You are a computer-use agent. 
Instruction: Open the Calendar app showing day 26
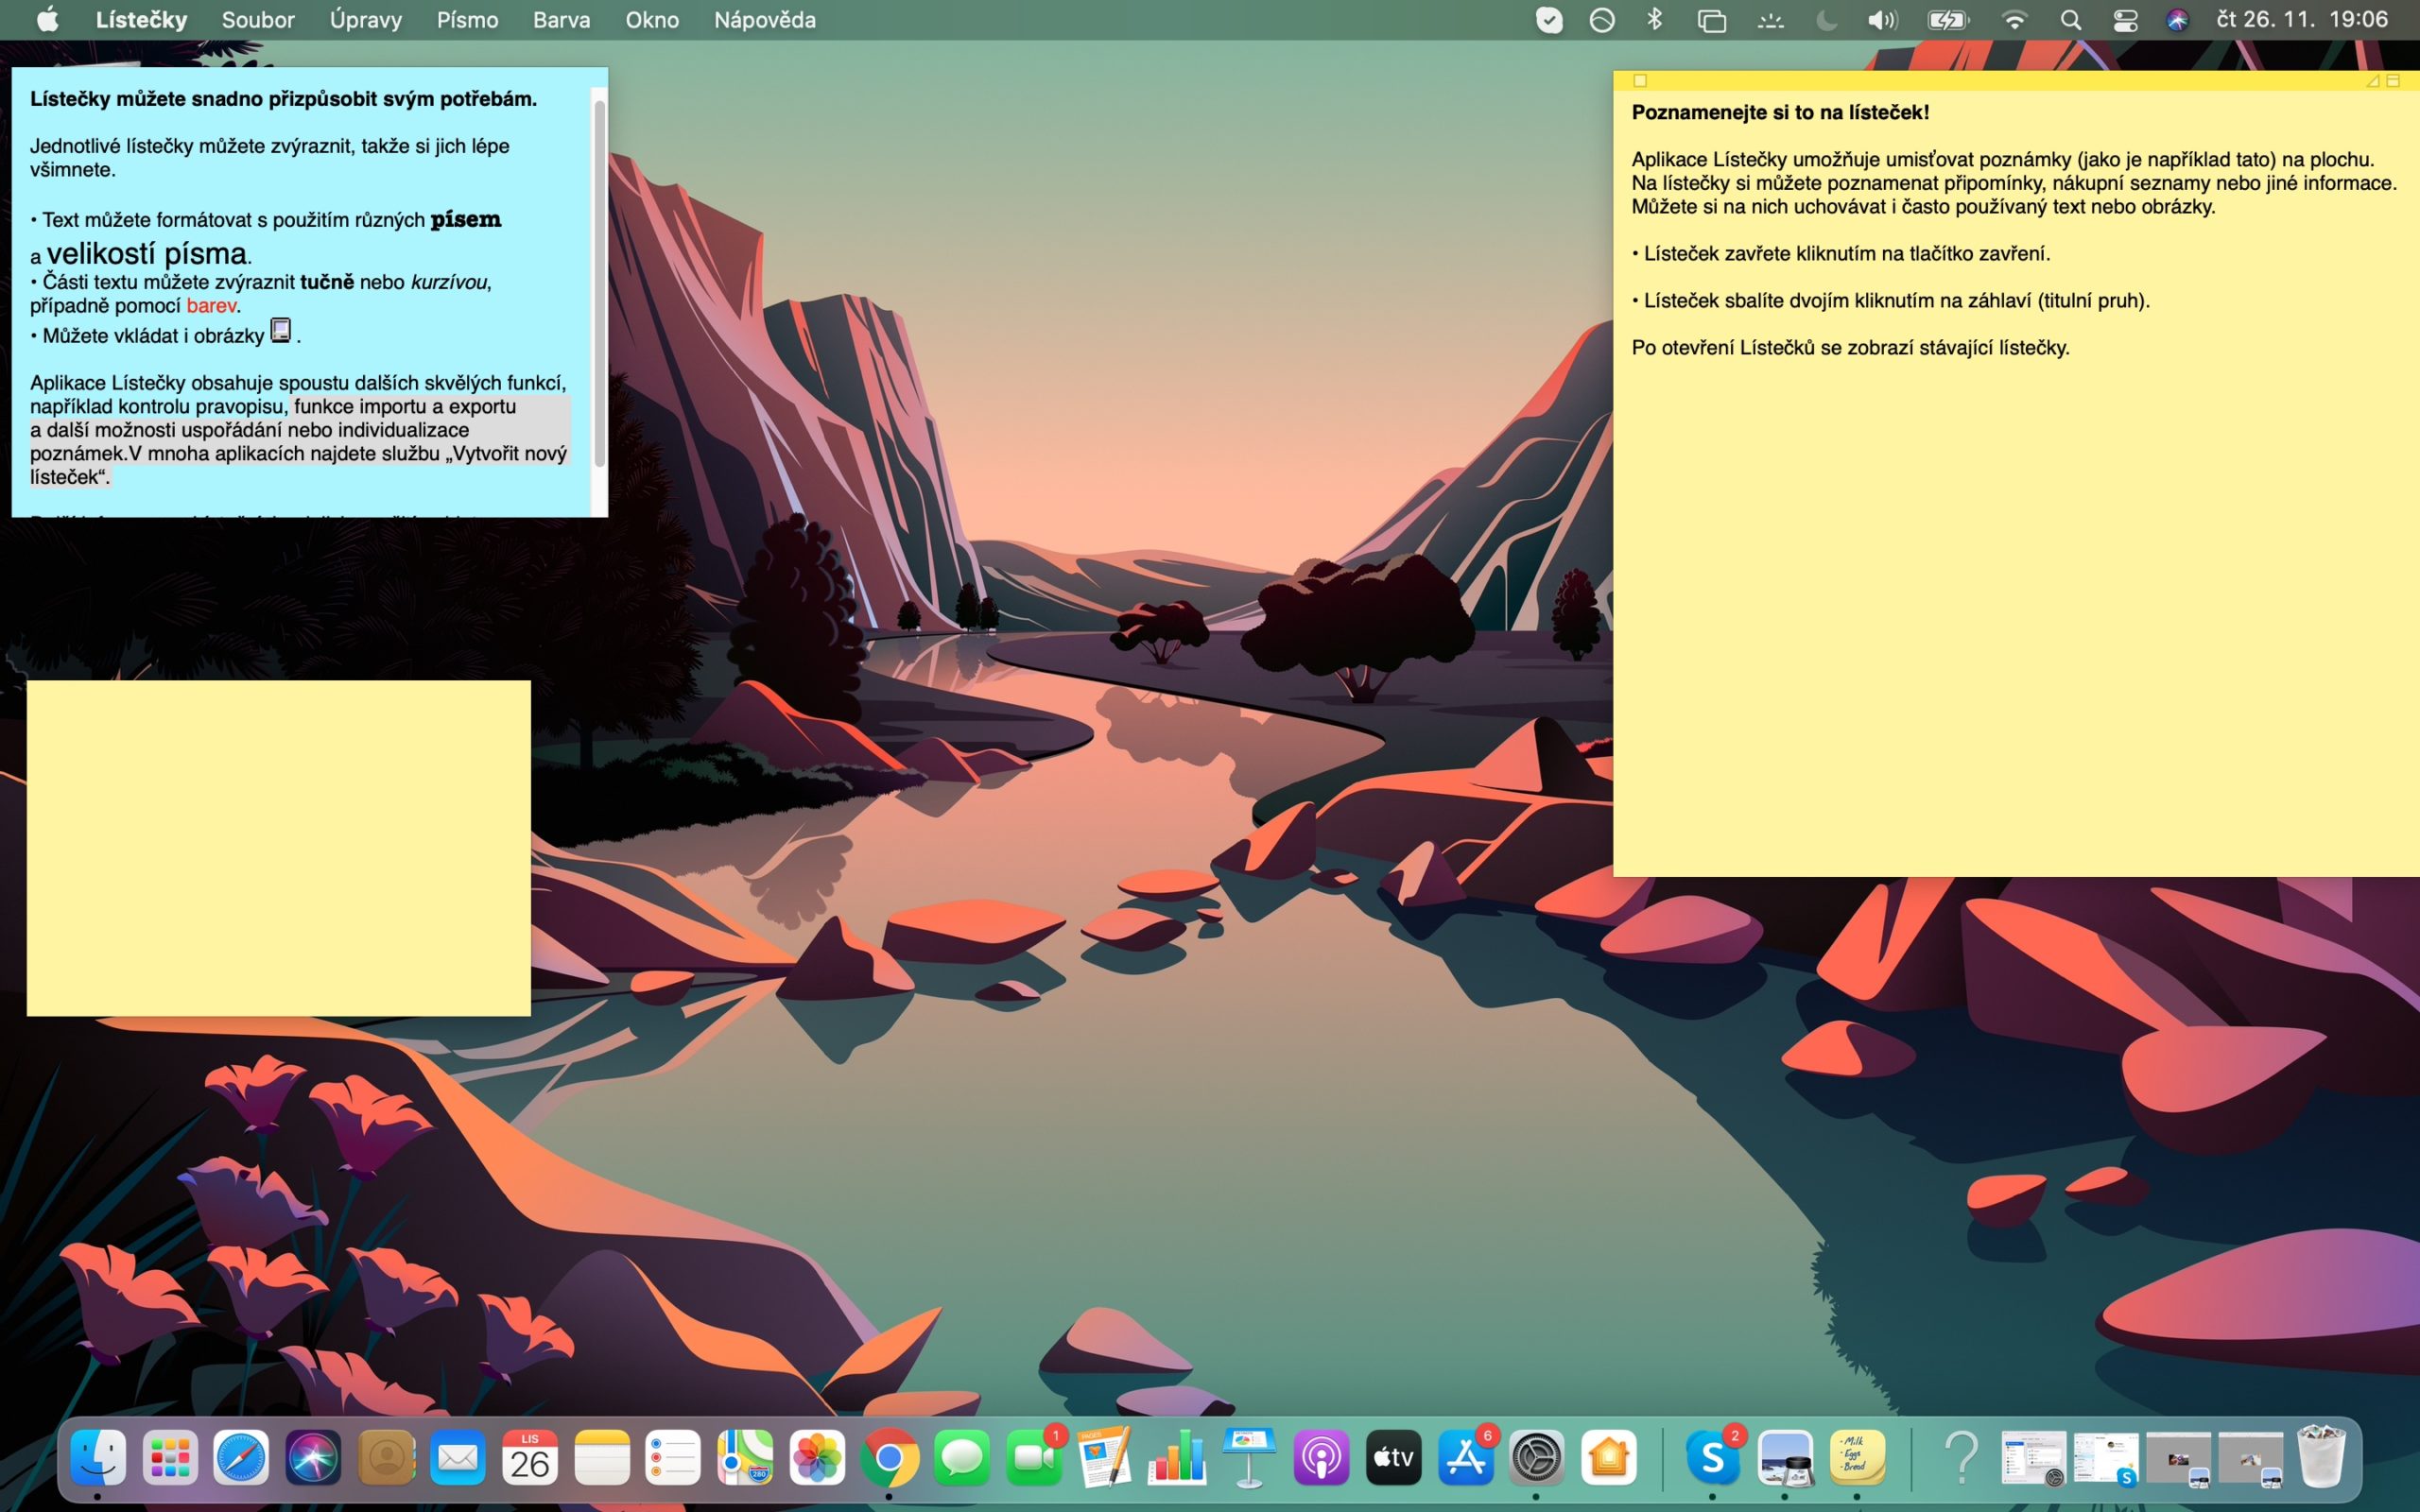pyautogui.click(x=531, y=1458)
